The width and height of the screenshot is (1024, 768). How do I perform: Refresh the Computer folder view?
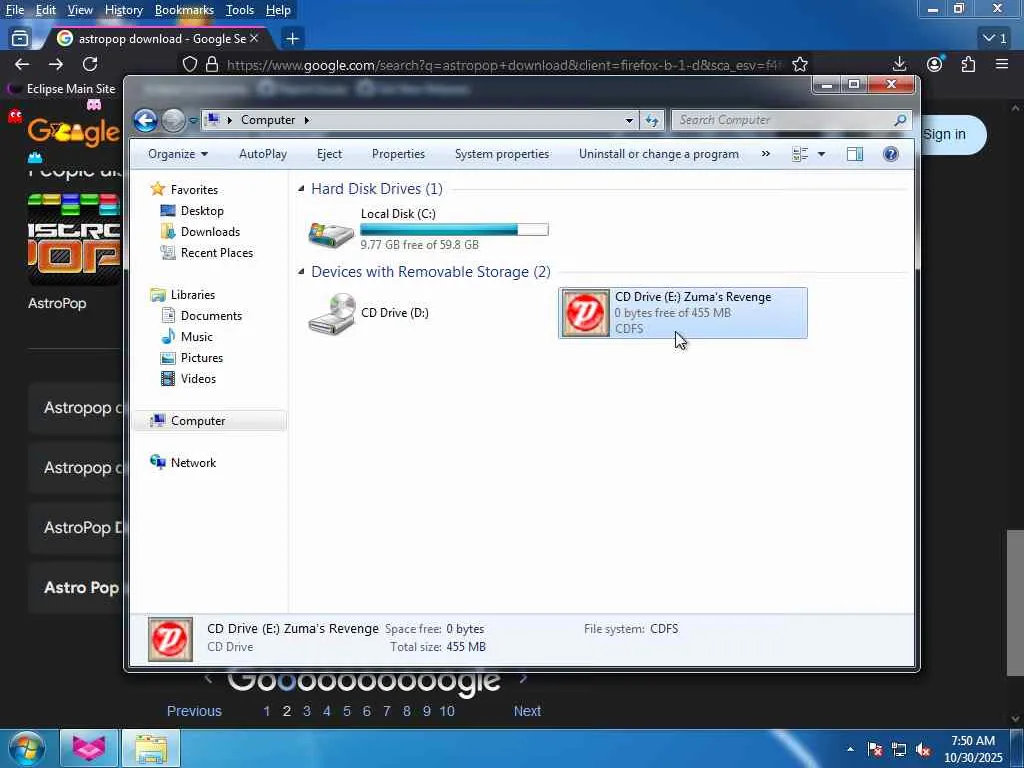pos(652,120)
